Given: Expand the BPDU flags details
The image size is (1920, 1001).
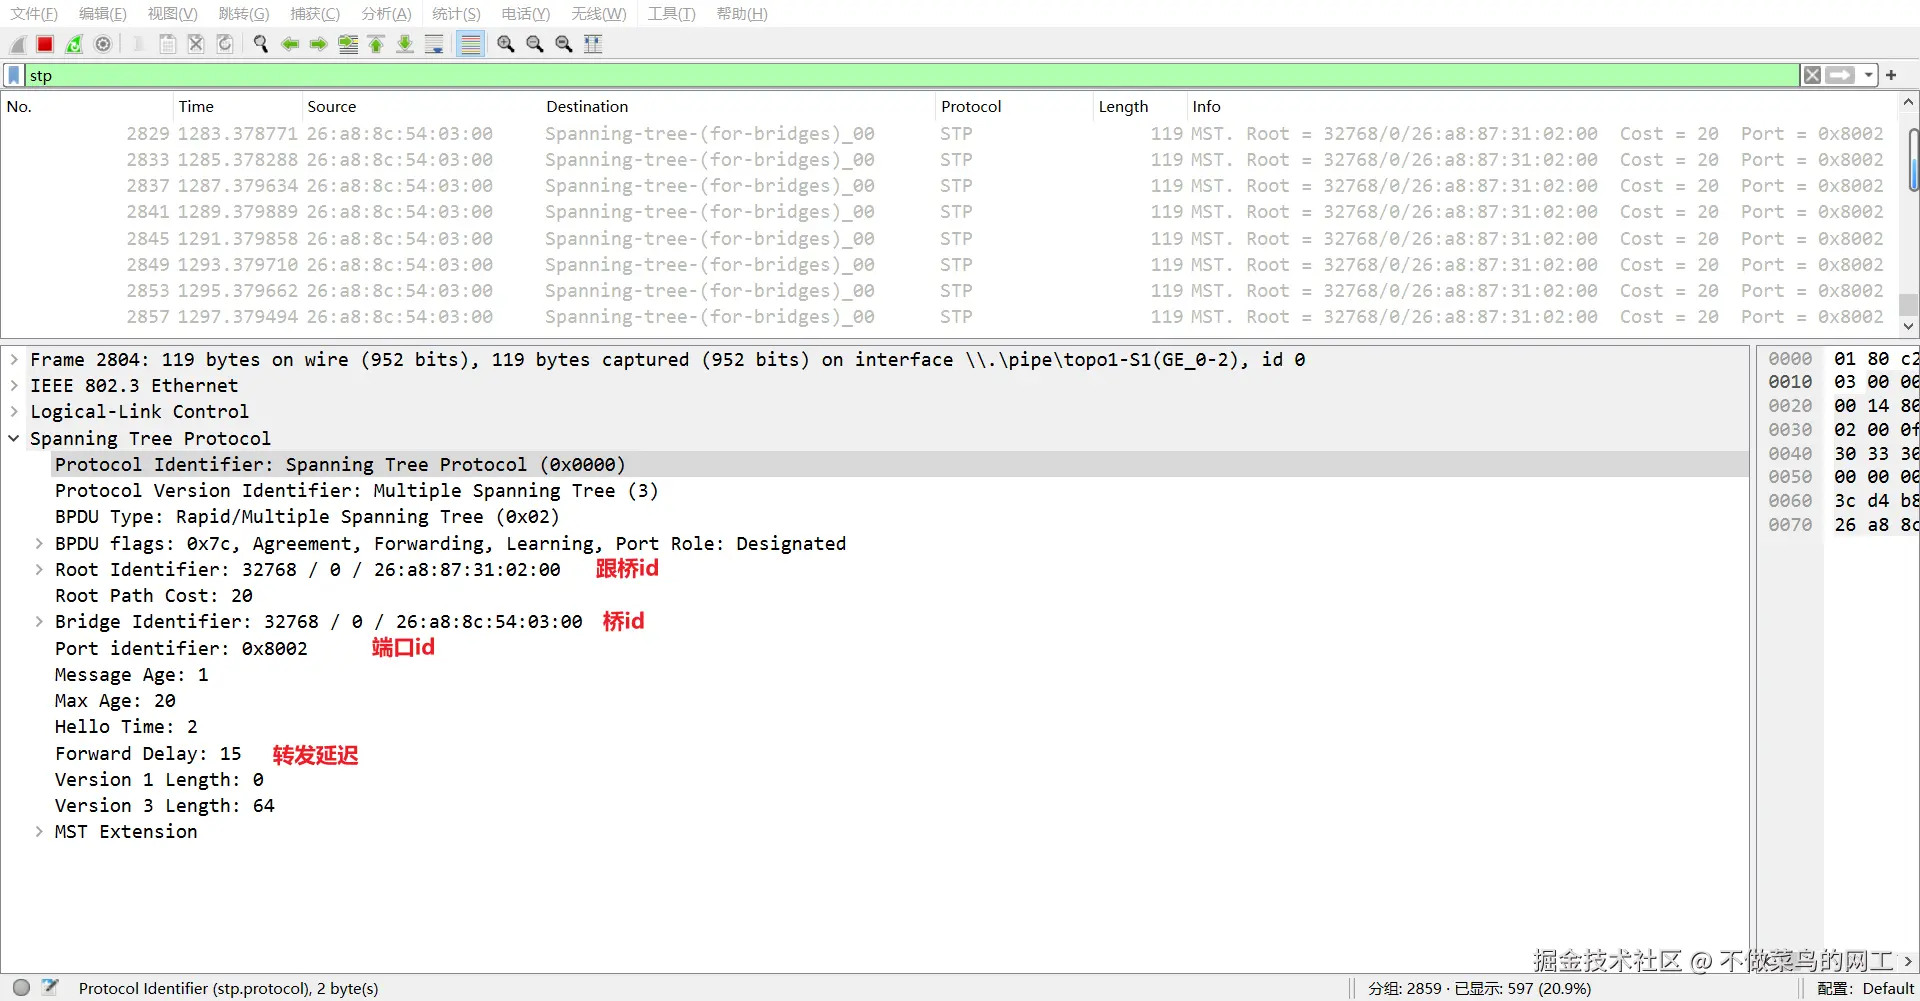Looking at the screenshot, I should tap(39, 543).
